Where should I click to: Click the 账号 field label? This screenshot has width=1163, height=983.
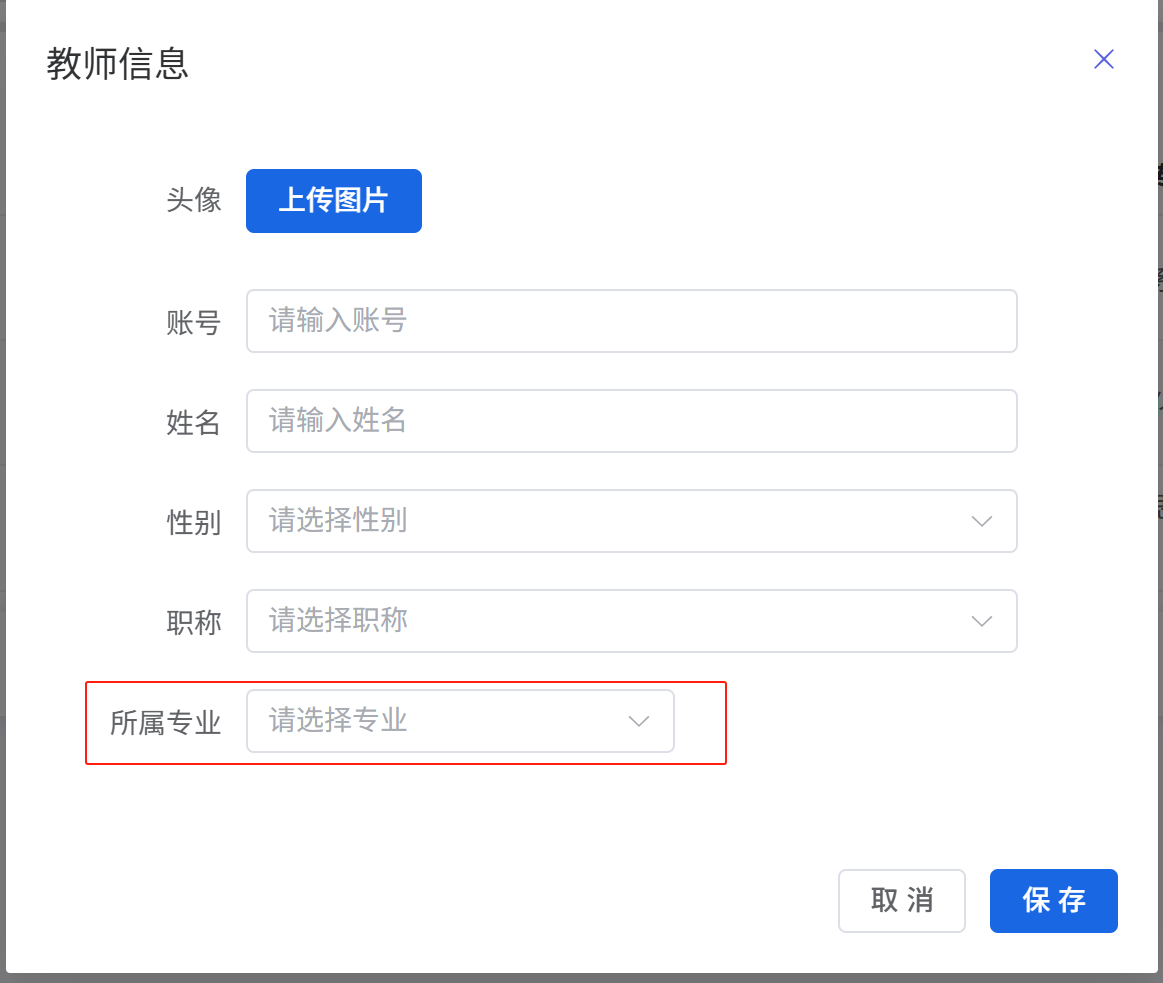(x=193, y=322)
